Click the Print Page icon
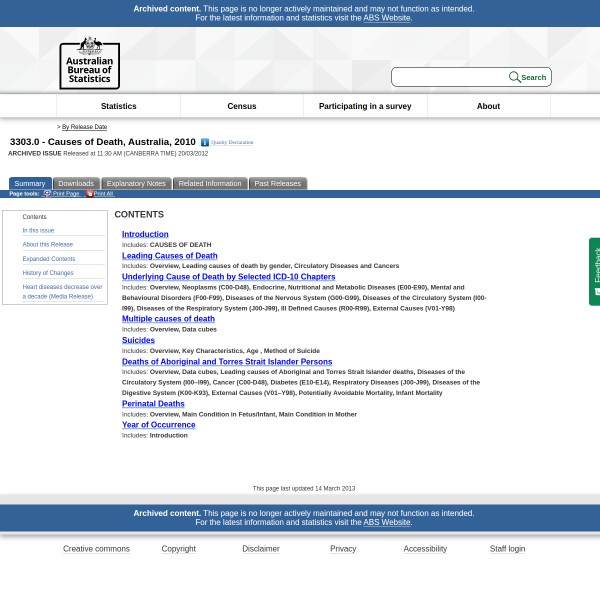The width and height of the screenshot is (600, 600). point(47,194)
